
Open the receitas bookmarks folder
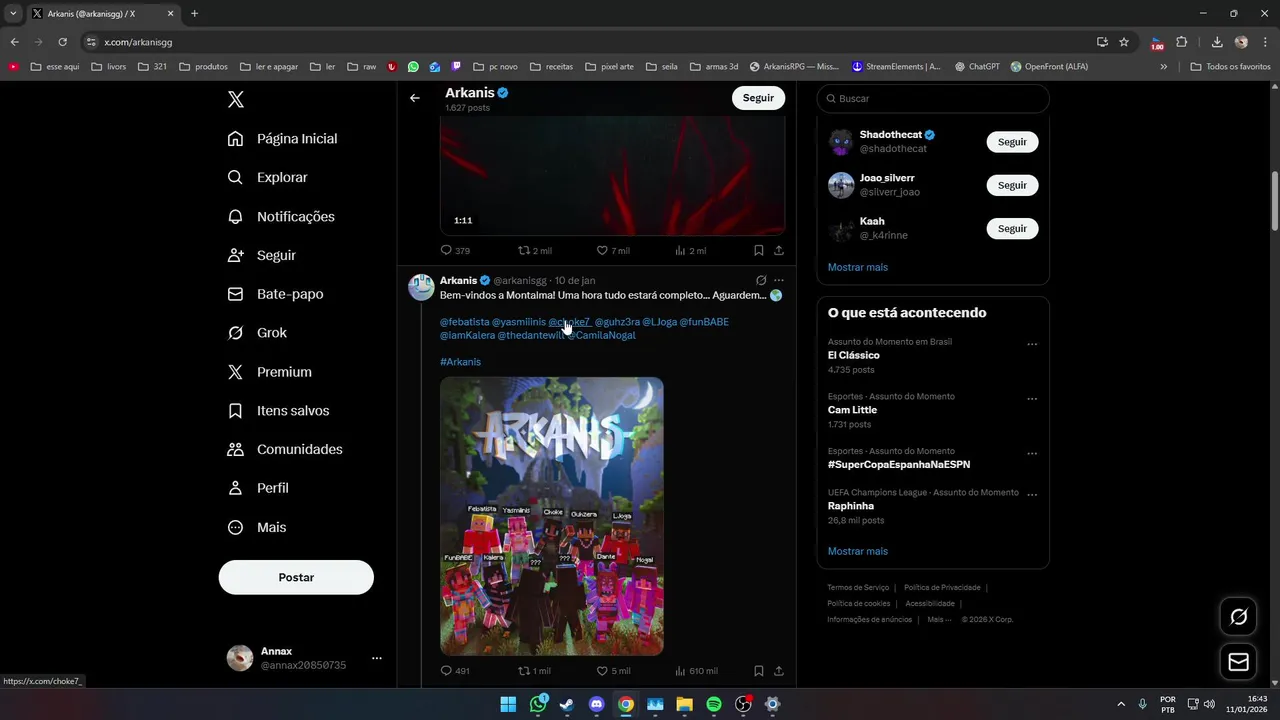[x=551, y=67]
